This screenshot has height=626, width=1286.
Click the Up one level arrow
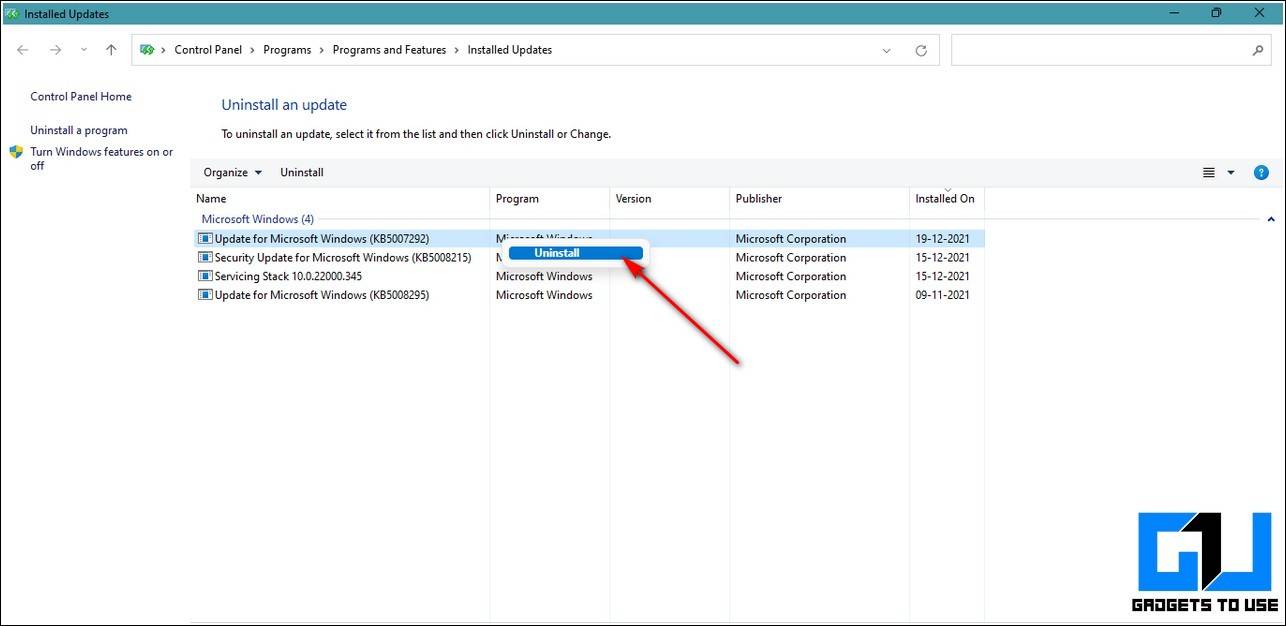pyautogui.click(x=111, y=50)
